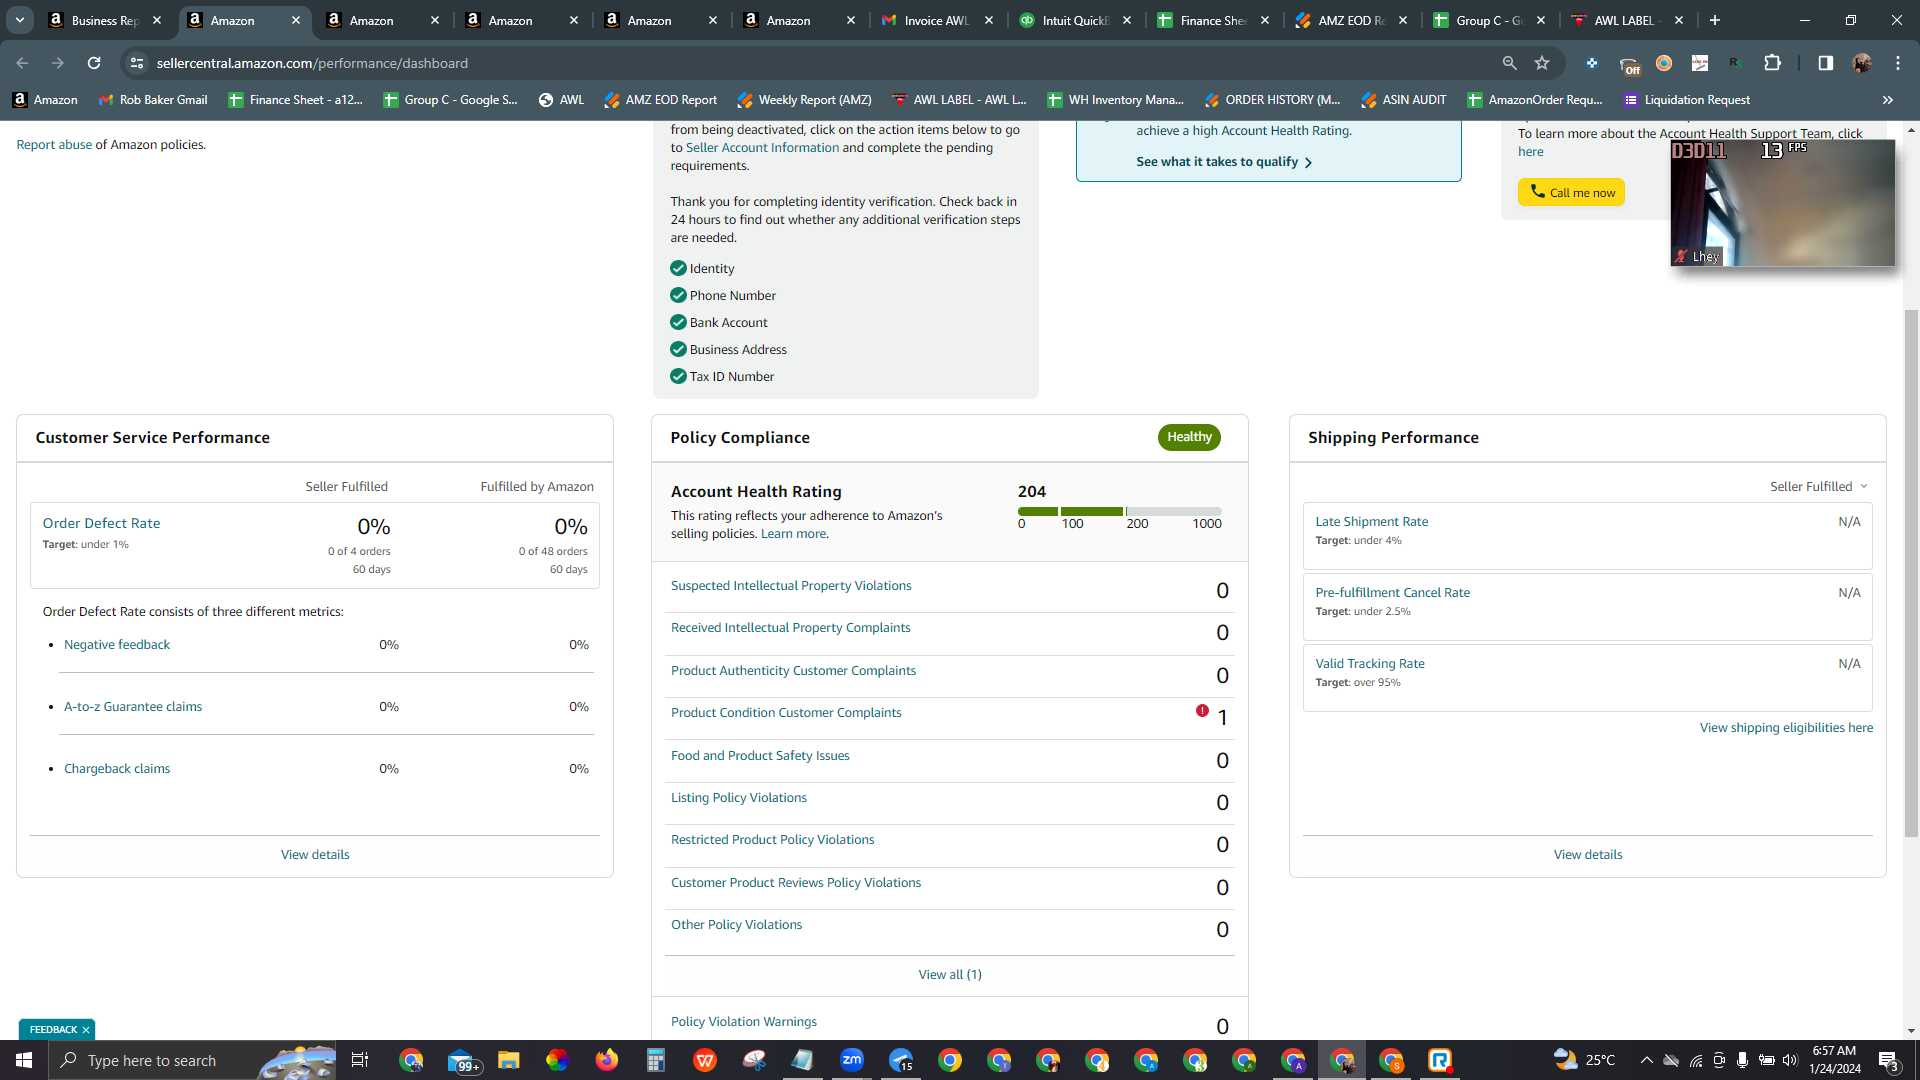Open the Negative feedback metric

pos(117,645)
